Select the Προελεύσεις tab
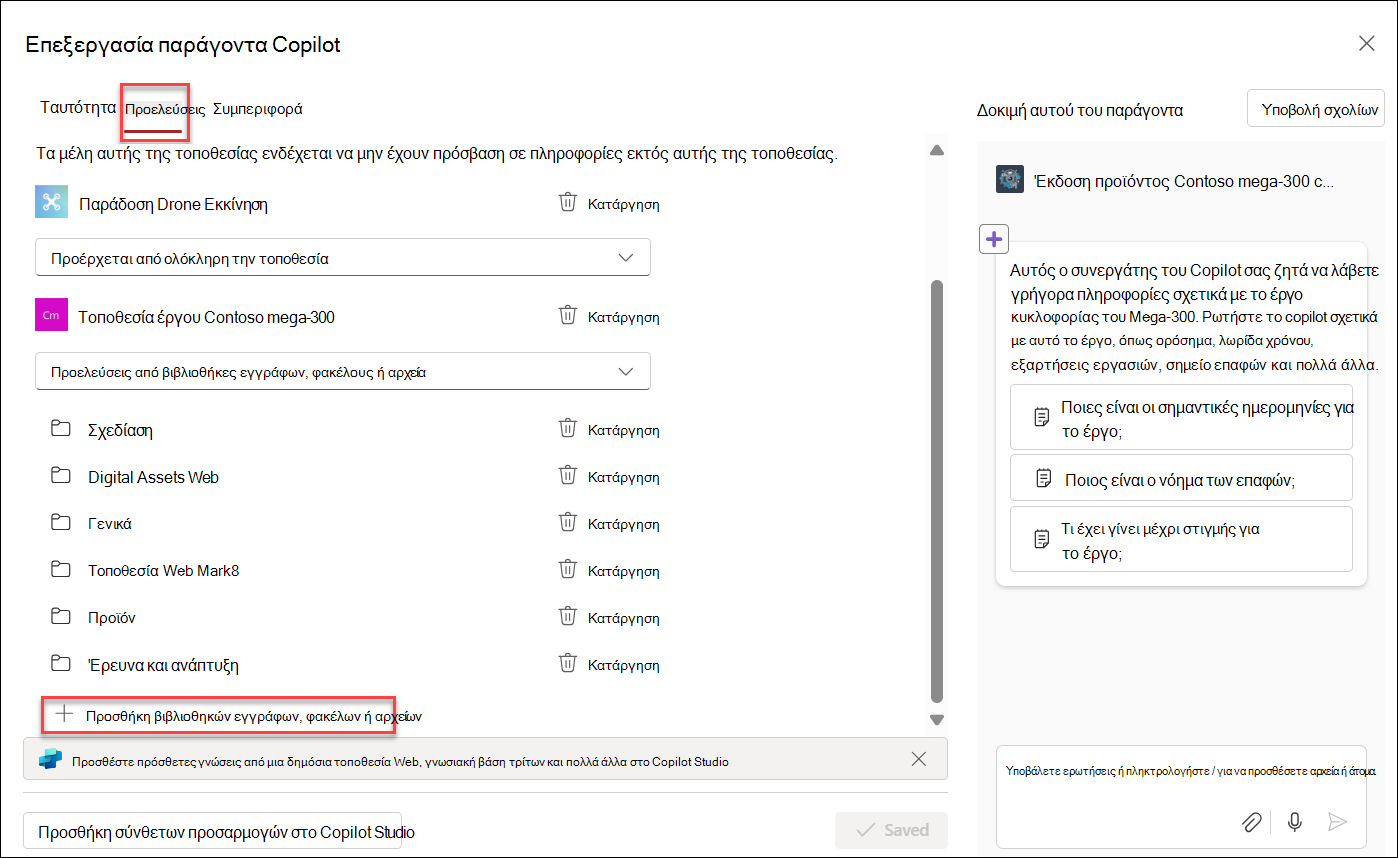 coord(165,109)
